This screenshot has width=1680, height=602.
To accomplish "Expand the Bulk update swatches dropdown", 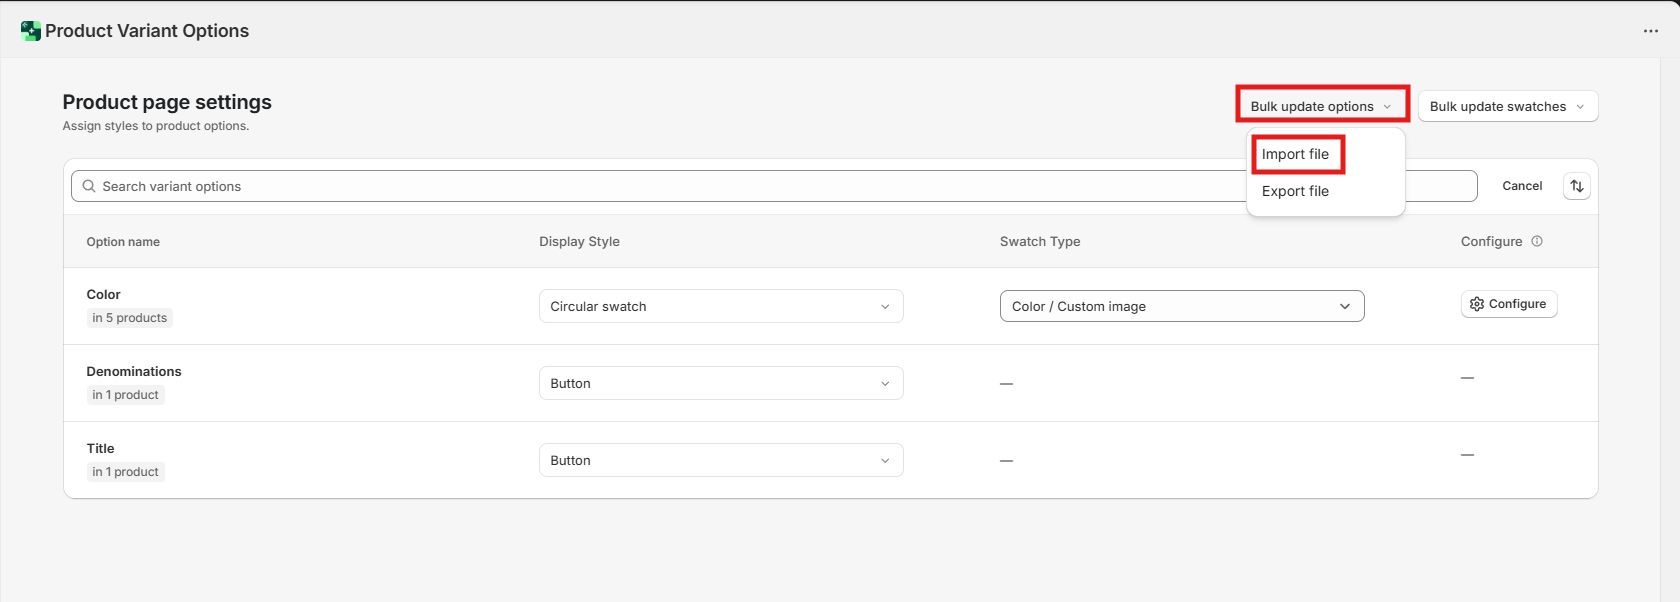I will (x=1507, y=106).
